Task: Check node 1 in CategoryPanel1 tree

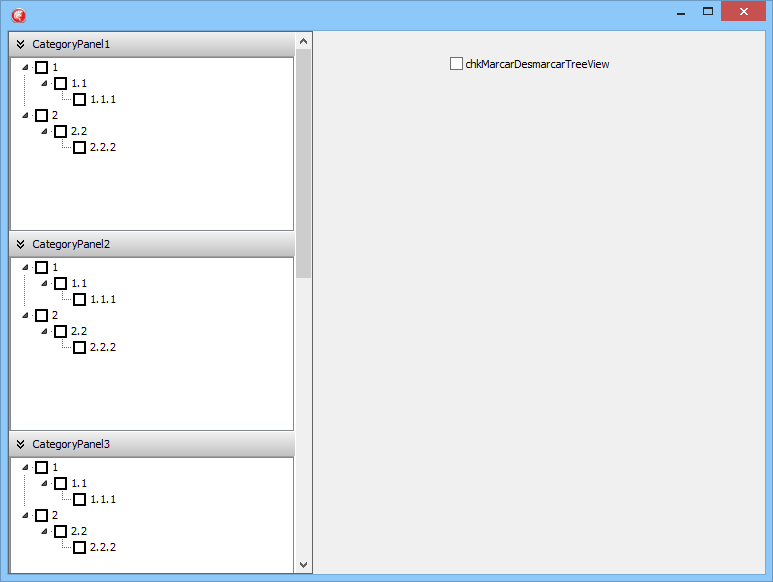Action: [x=41, y=68]
